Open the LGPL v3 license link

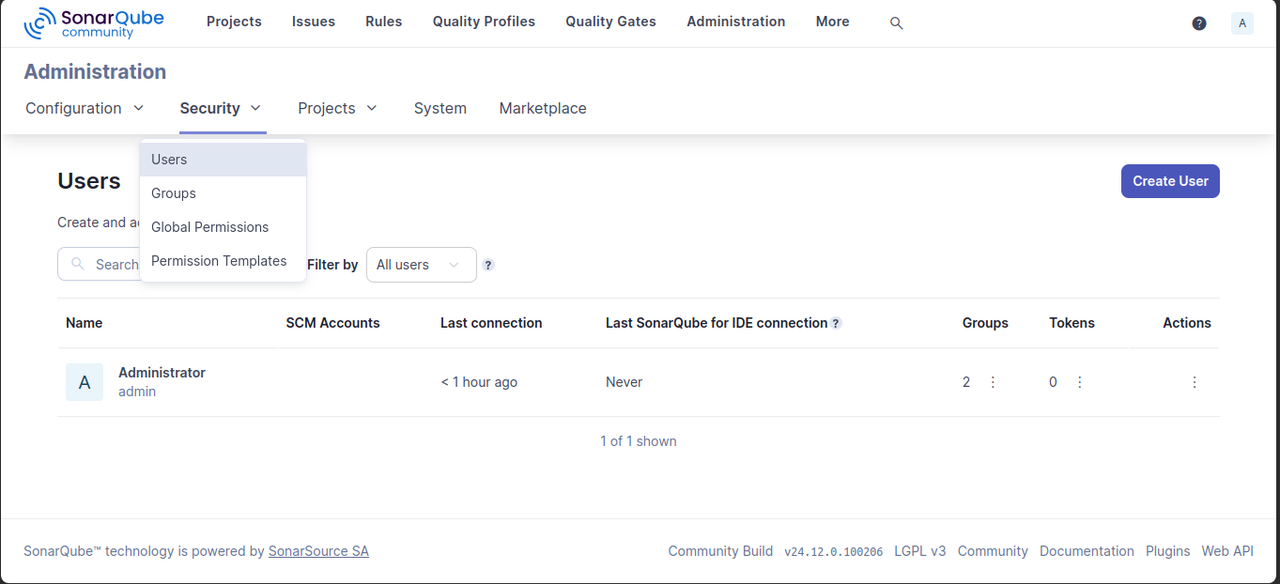(920, 551)
